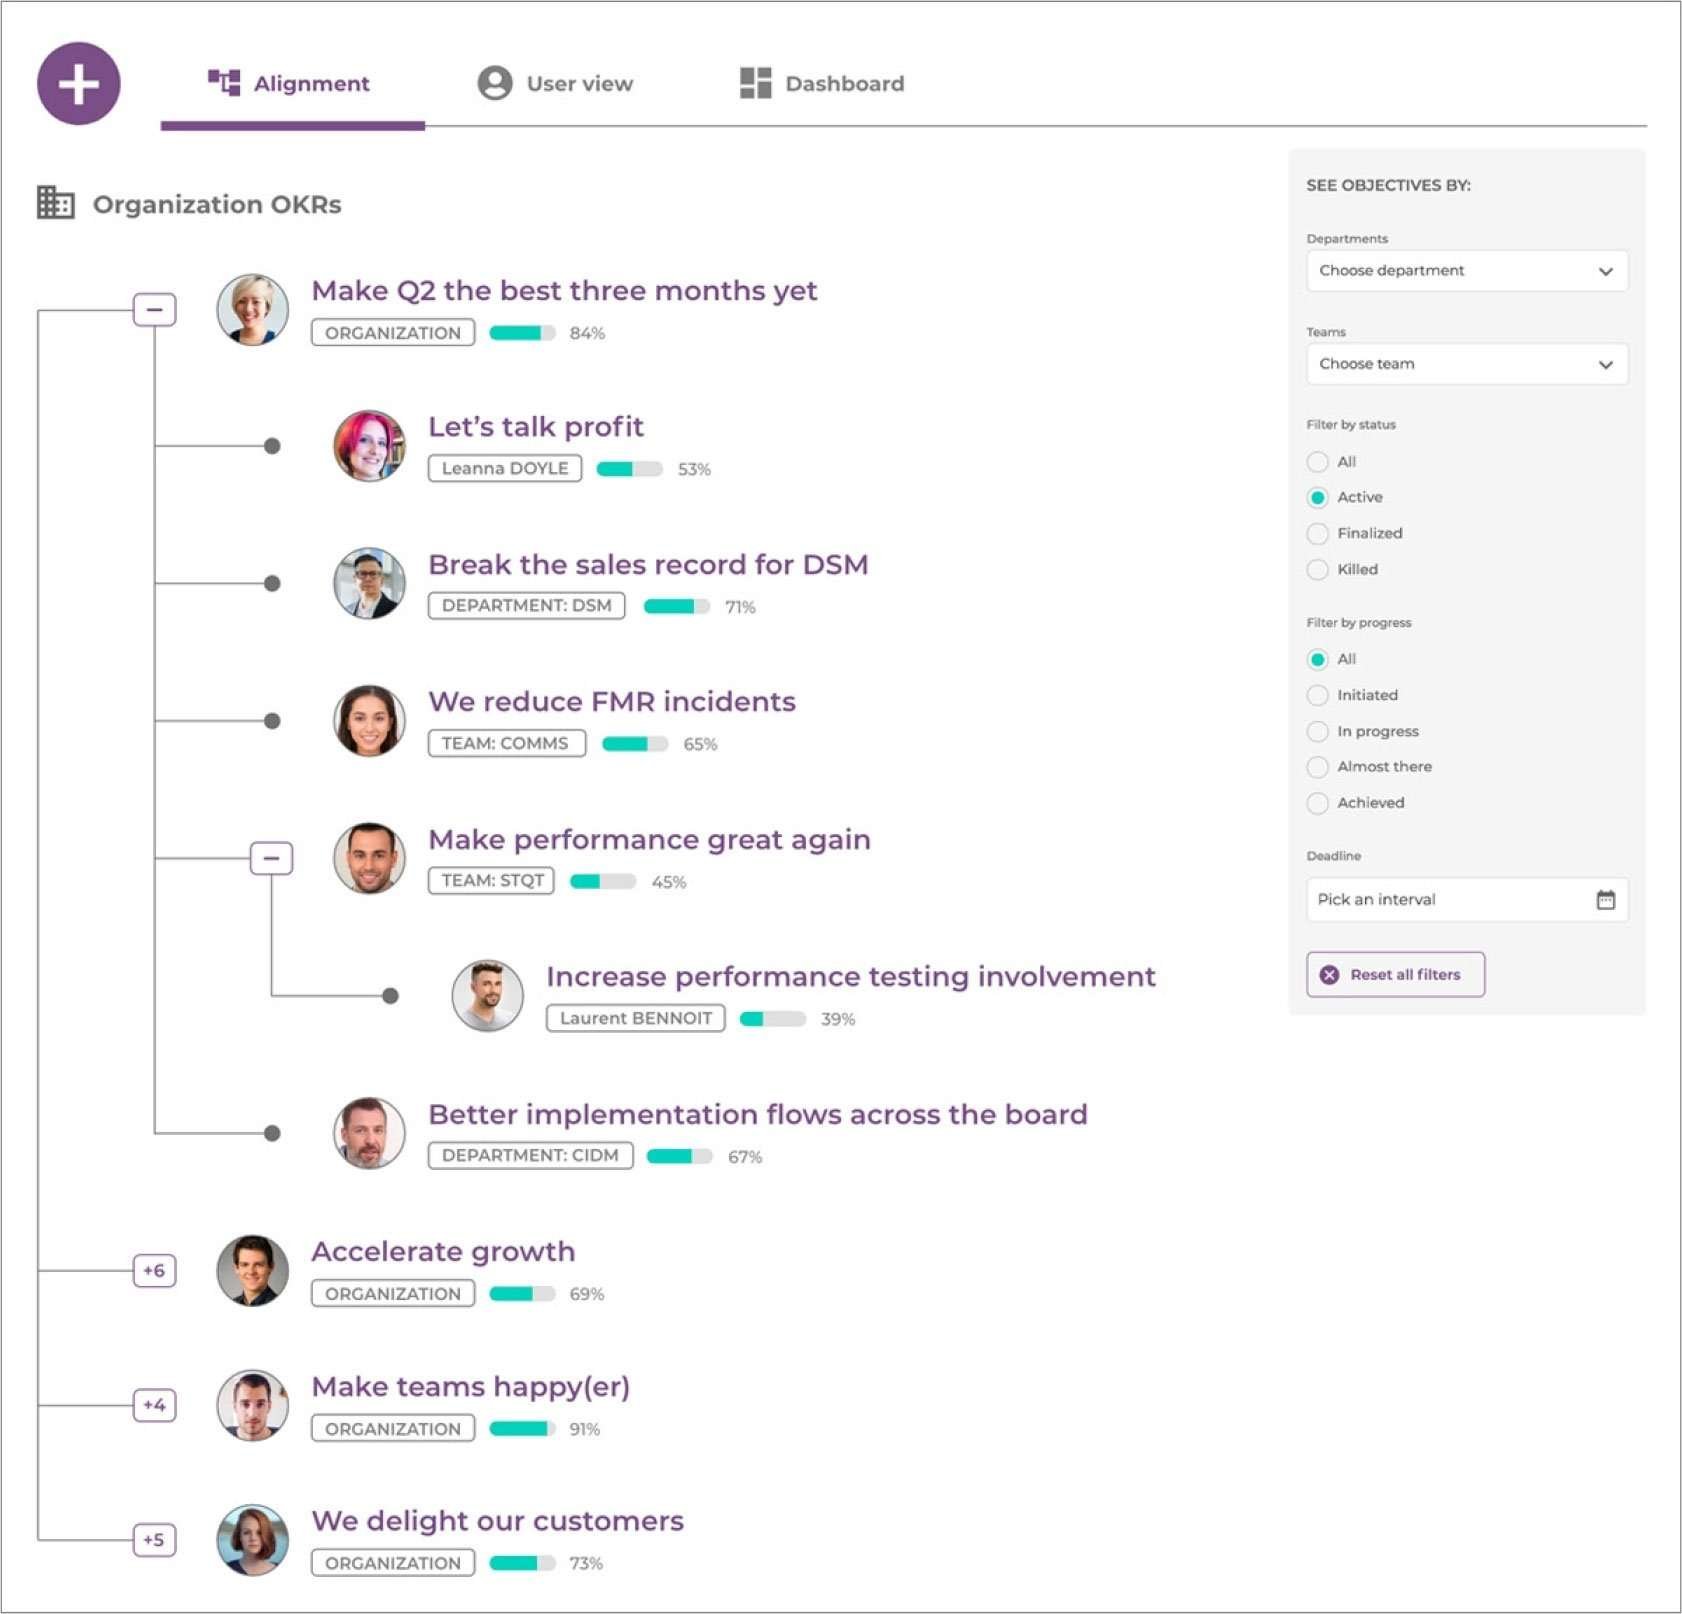Select the Finalized status radio button
Image resolution: width=1682 pixels, height=1614 pixels.
[x=1318, y=534]
